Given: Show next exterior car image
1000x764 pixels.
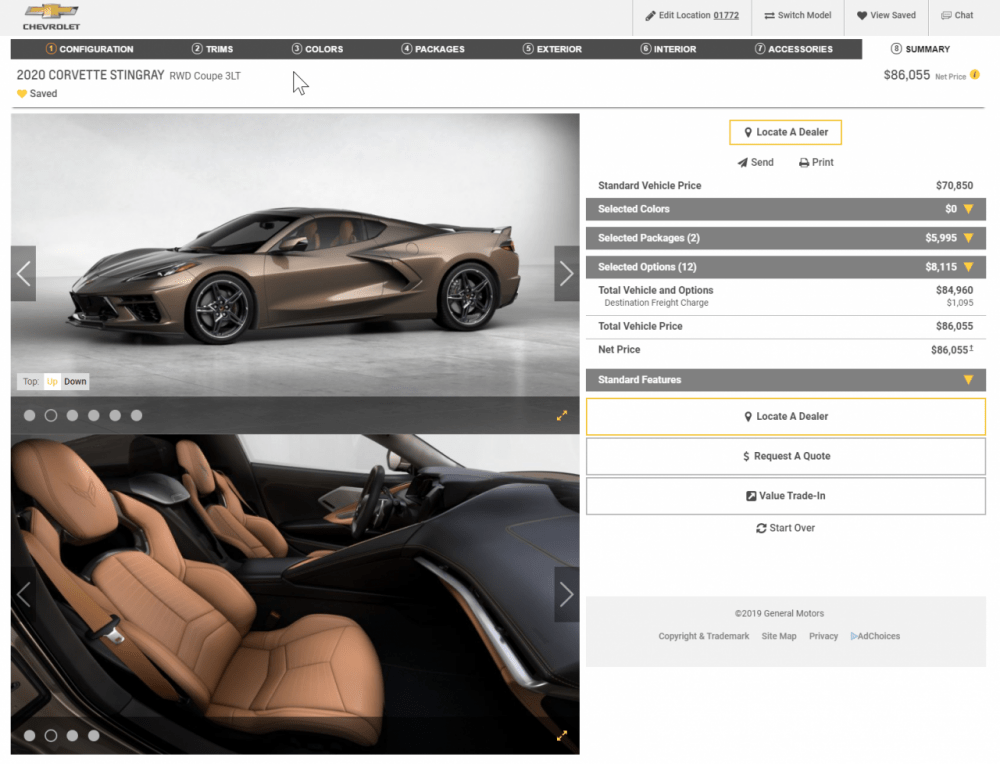Looking at the screenshot, I should (x=566, y=273).
